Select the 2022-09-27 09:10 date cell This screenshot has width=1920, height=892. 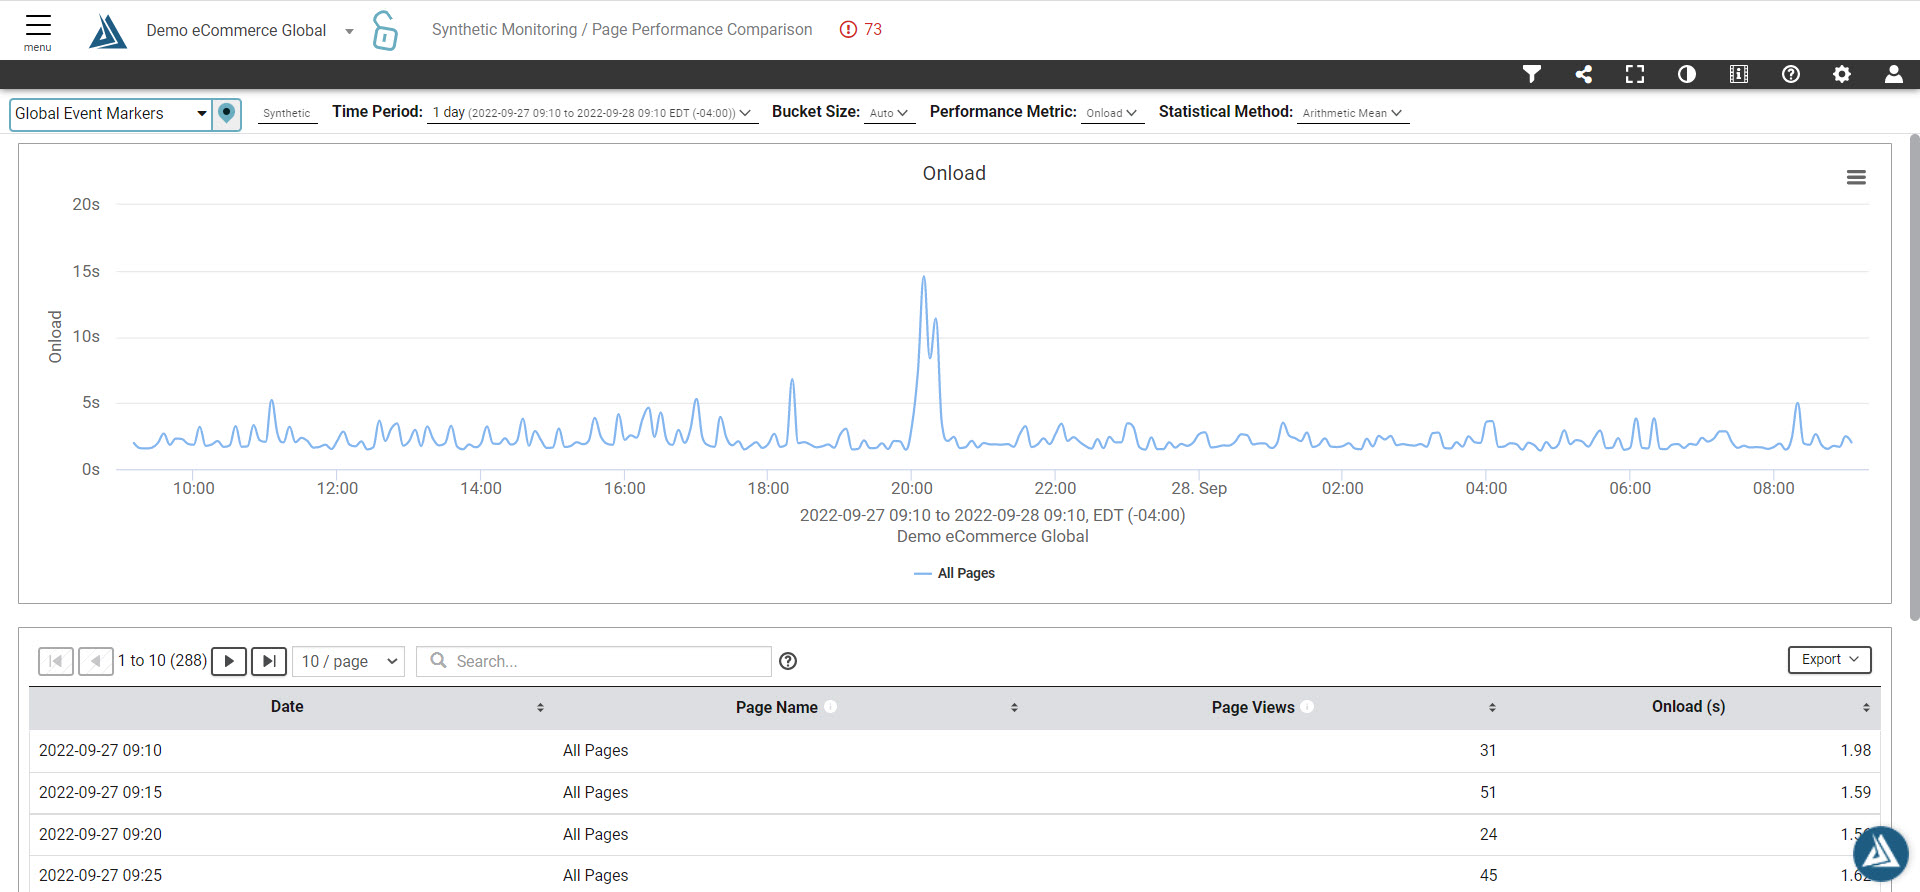click(100, 750)
